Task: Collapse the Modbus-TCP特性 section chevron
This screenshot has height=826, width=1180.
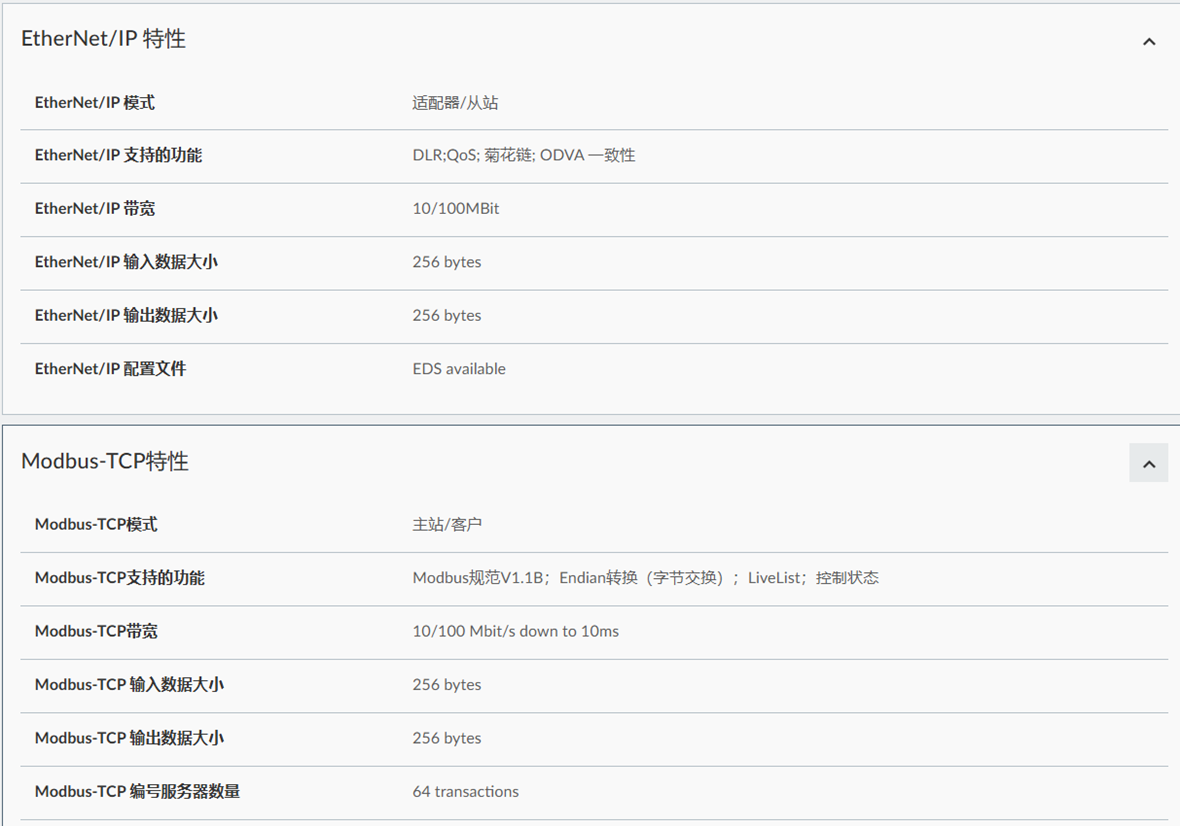Action: (1148, 464)
